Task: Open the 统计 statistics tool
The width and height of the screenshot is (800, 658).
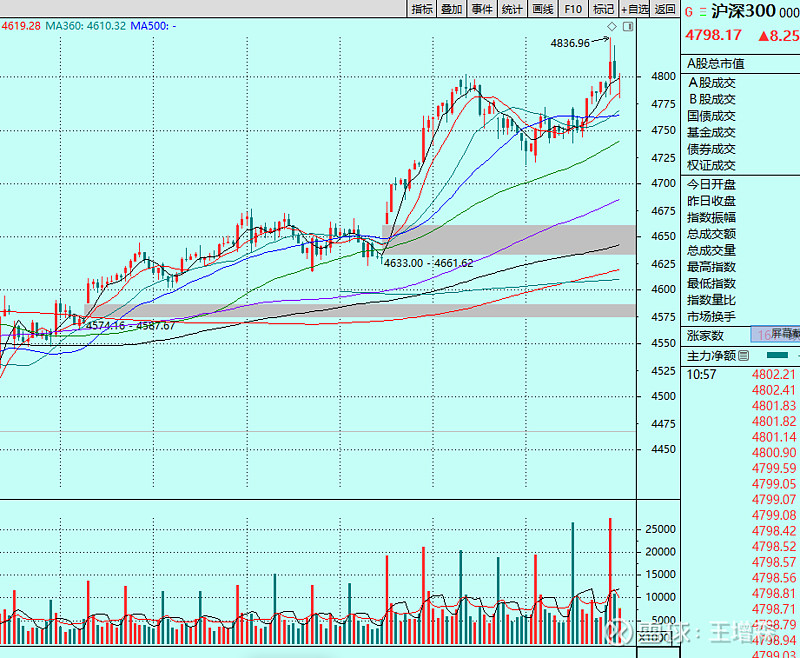Action: (x=512, y=9)
